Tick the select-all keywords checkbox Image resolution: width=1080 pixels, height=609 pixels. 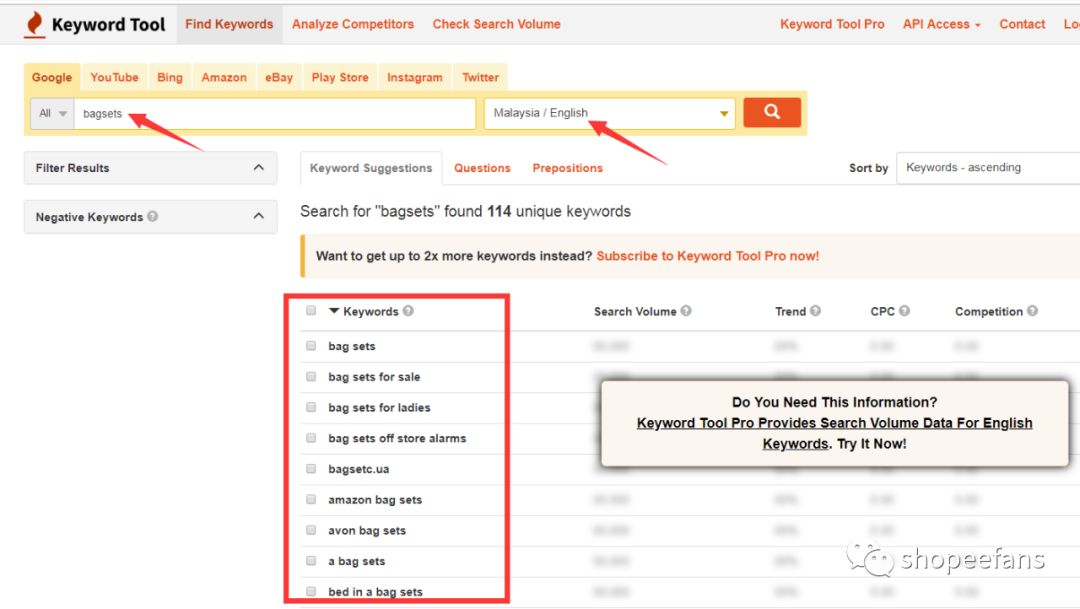311,311
